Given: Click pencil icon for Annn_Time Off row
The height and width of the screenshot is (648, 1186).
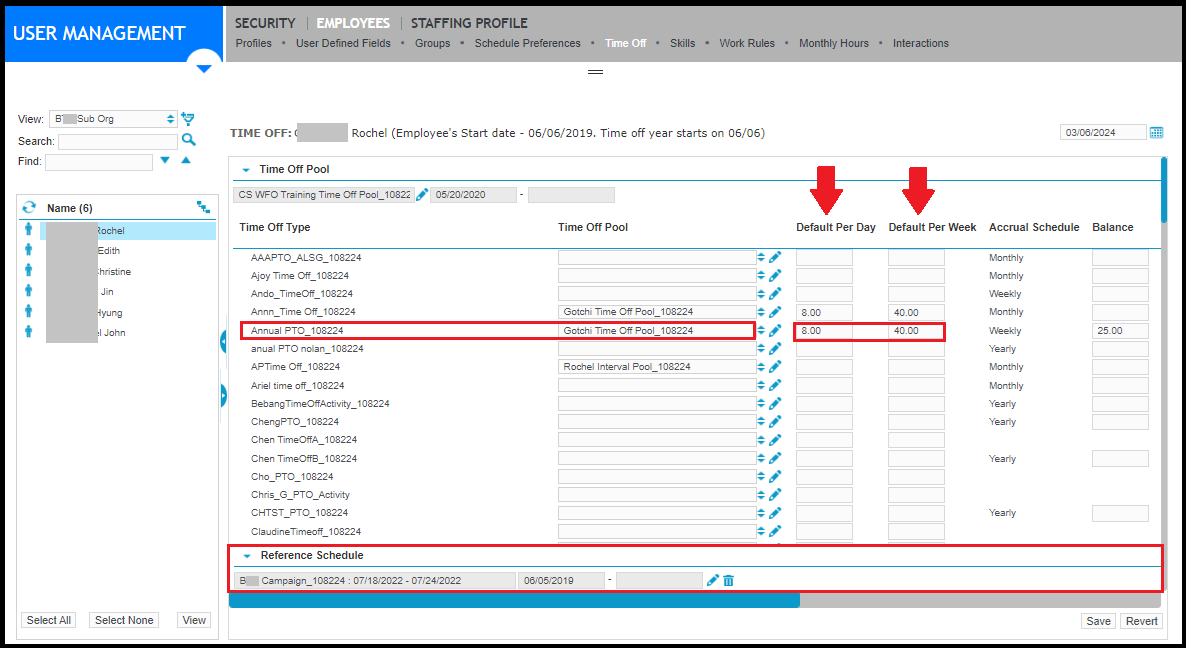Looking at the screenshot, I should 775,312.
